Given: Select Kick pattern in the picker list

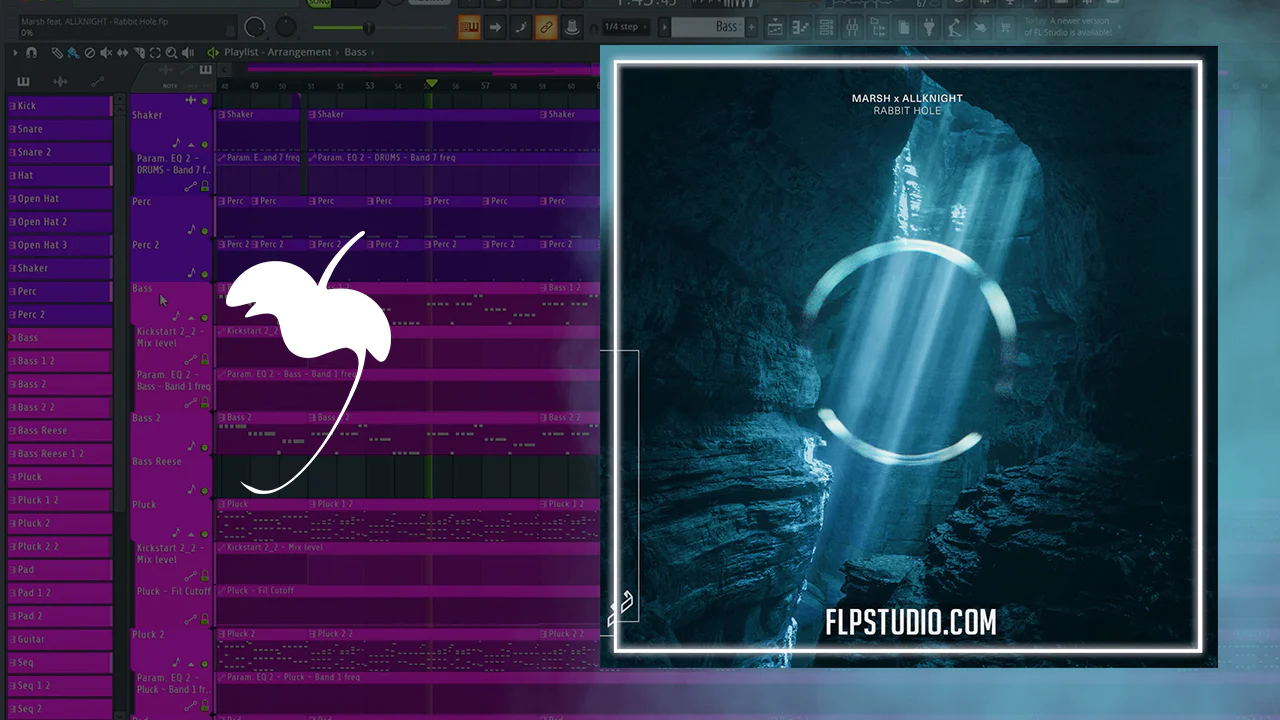Looking at the screenshot, I should click(x=59, y=106).
